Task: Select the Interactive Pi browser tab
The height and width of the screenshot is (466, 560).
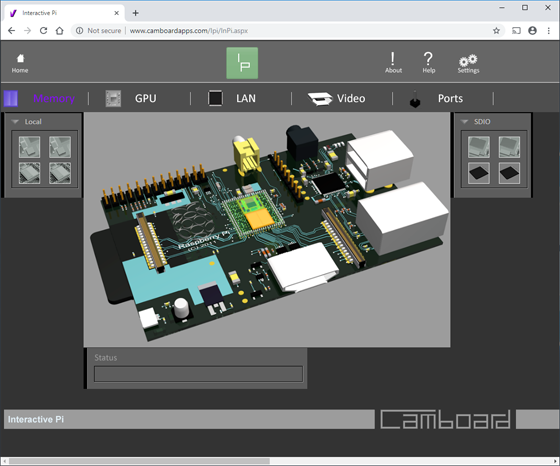Action: point(65,13)
